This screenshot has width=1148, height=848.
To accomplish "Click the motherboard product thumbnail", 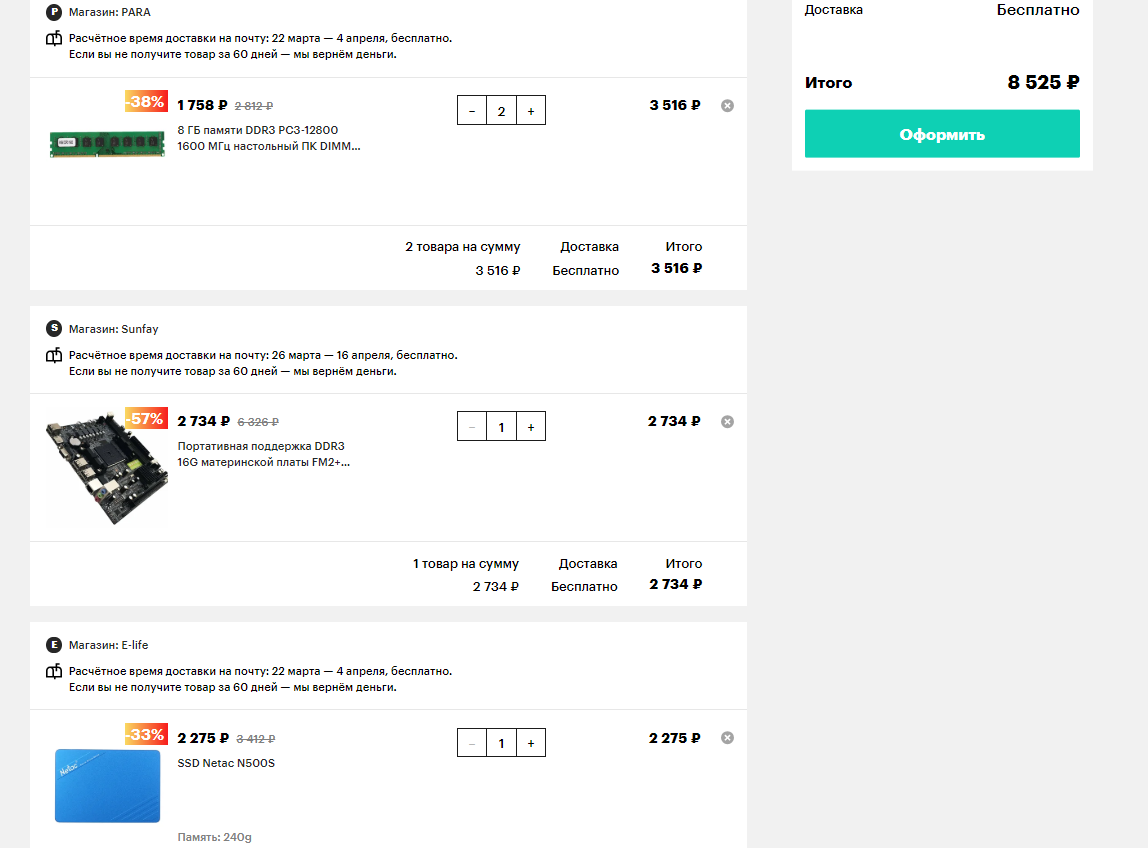I will [107, 469].
